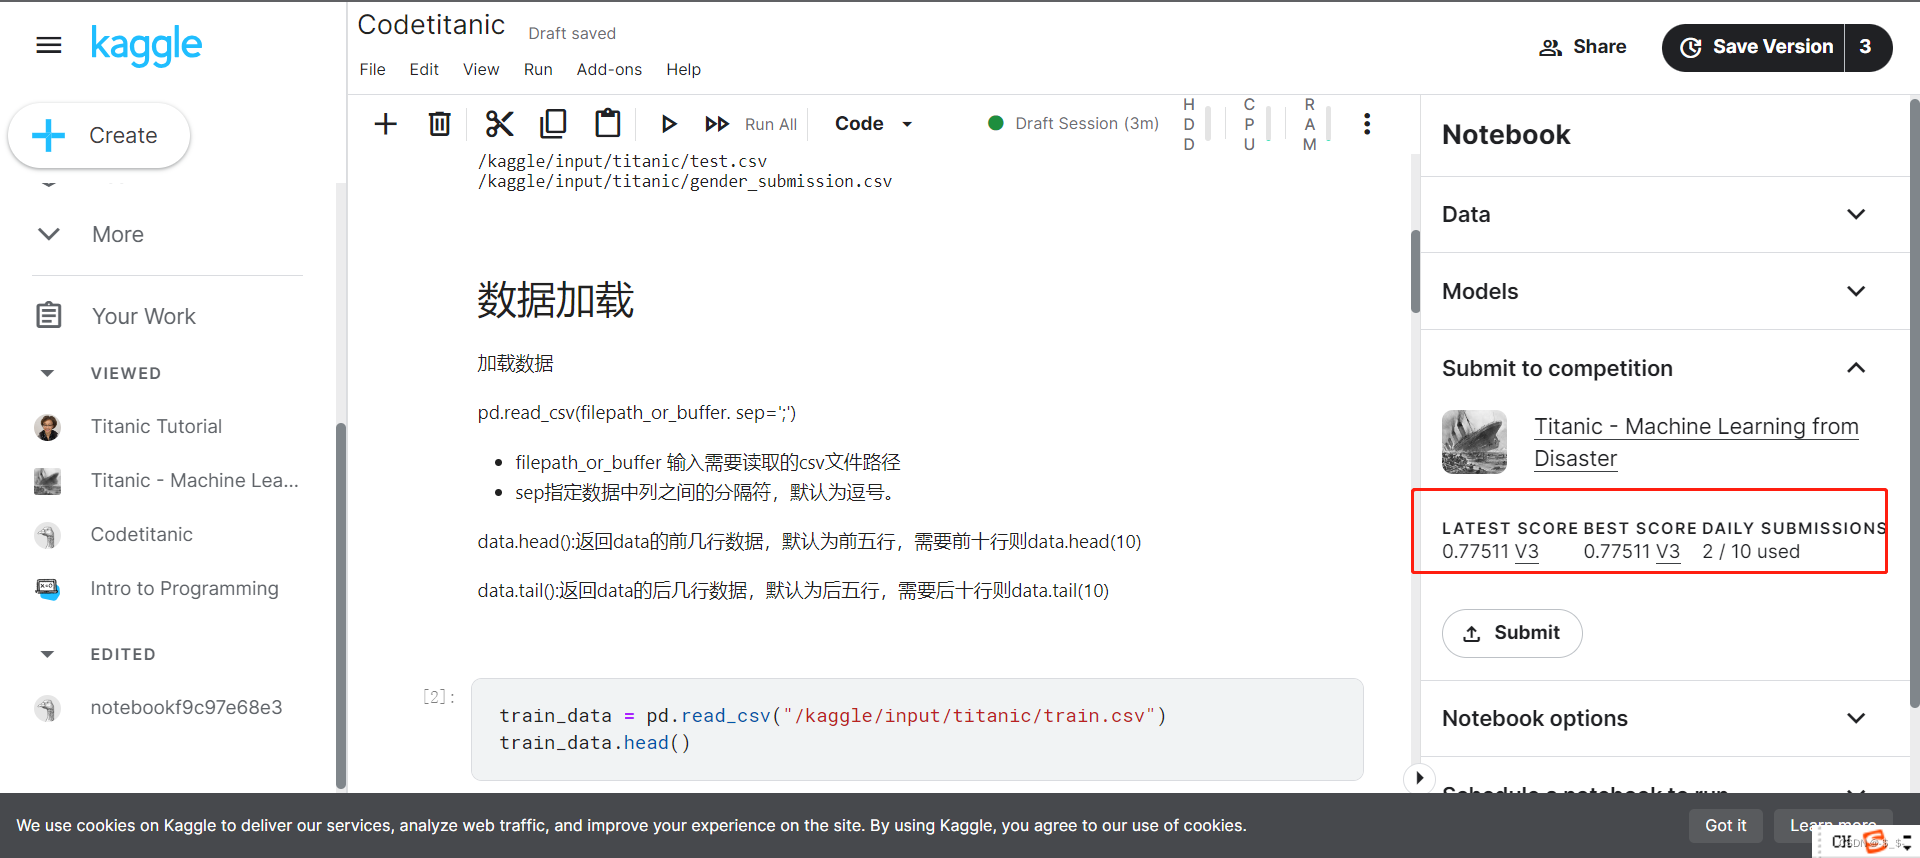Open version history number 3

(x=1867, y=47)
